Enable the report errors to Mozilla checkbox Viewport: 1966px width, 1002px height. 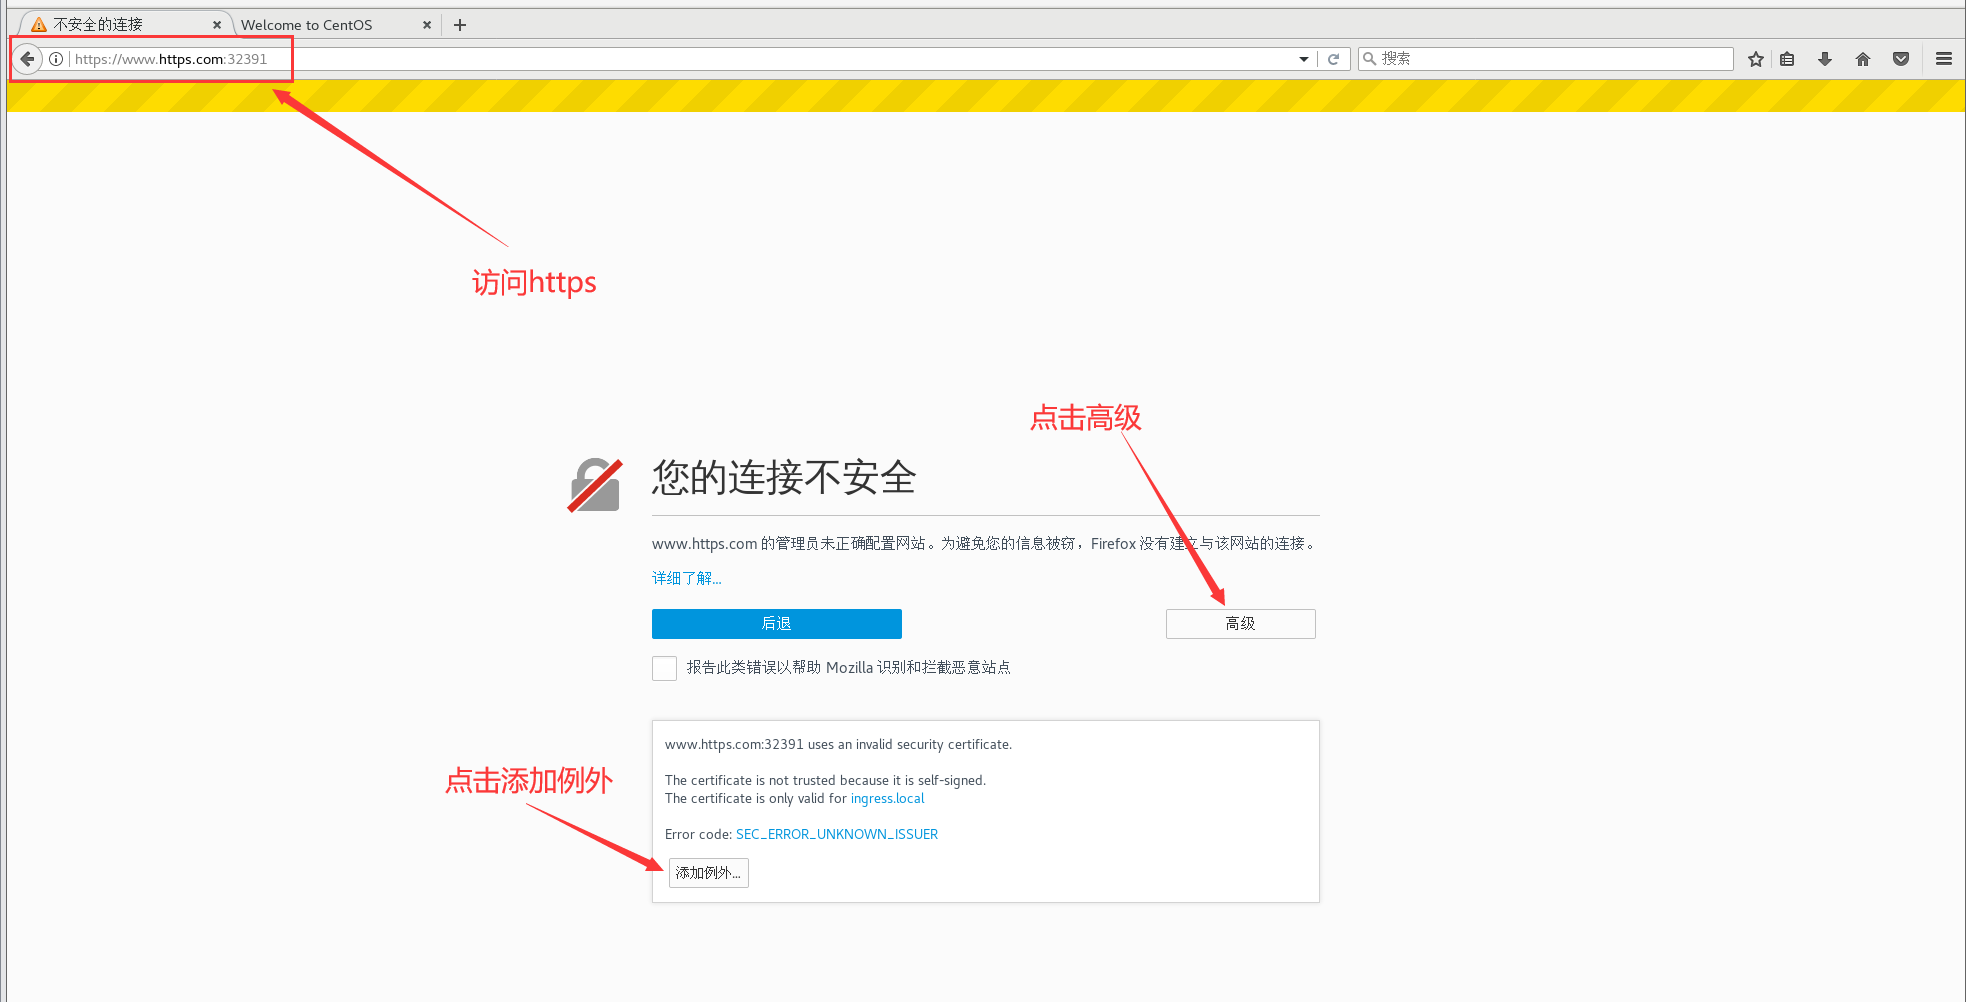tap(664, 668)
